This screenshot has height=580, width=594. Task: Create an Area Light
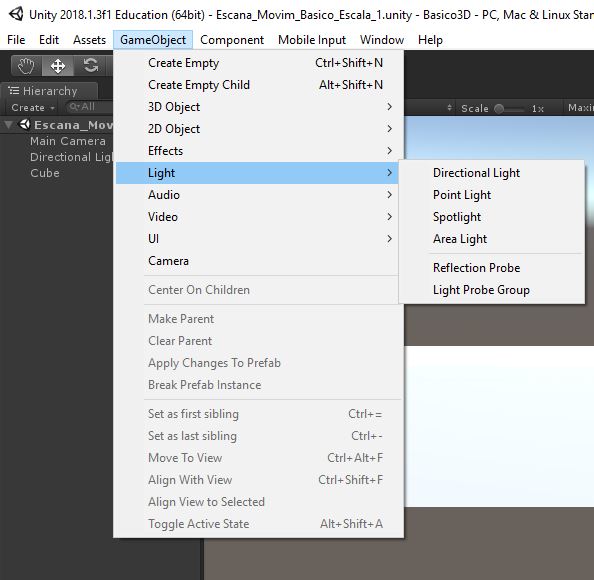tap(492, 239)
